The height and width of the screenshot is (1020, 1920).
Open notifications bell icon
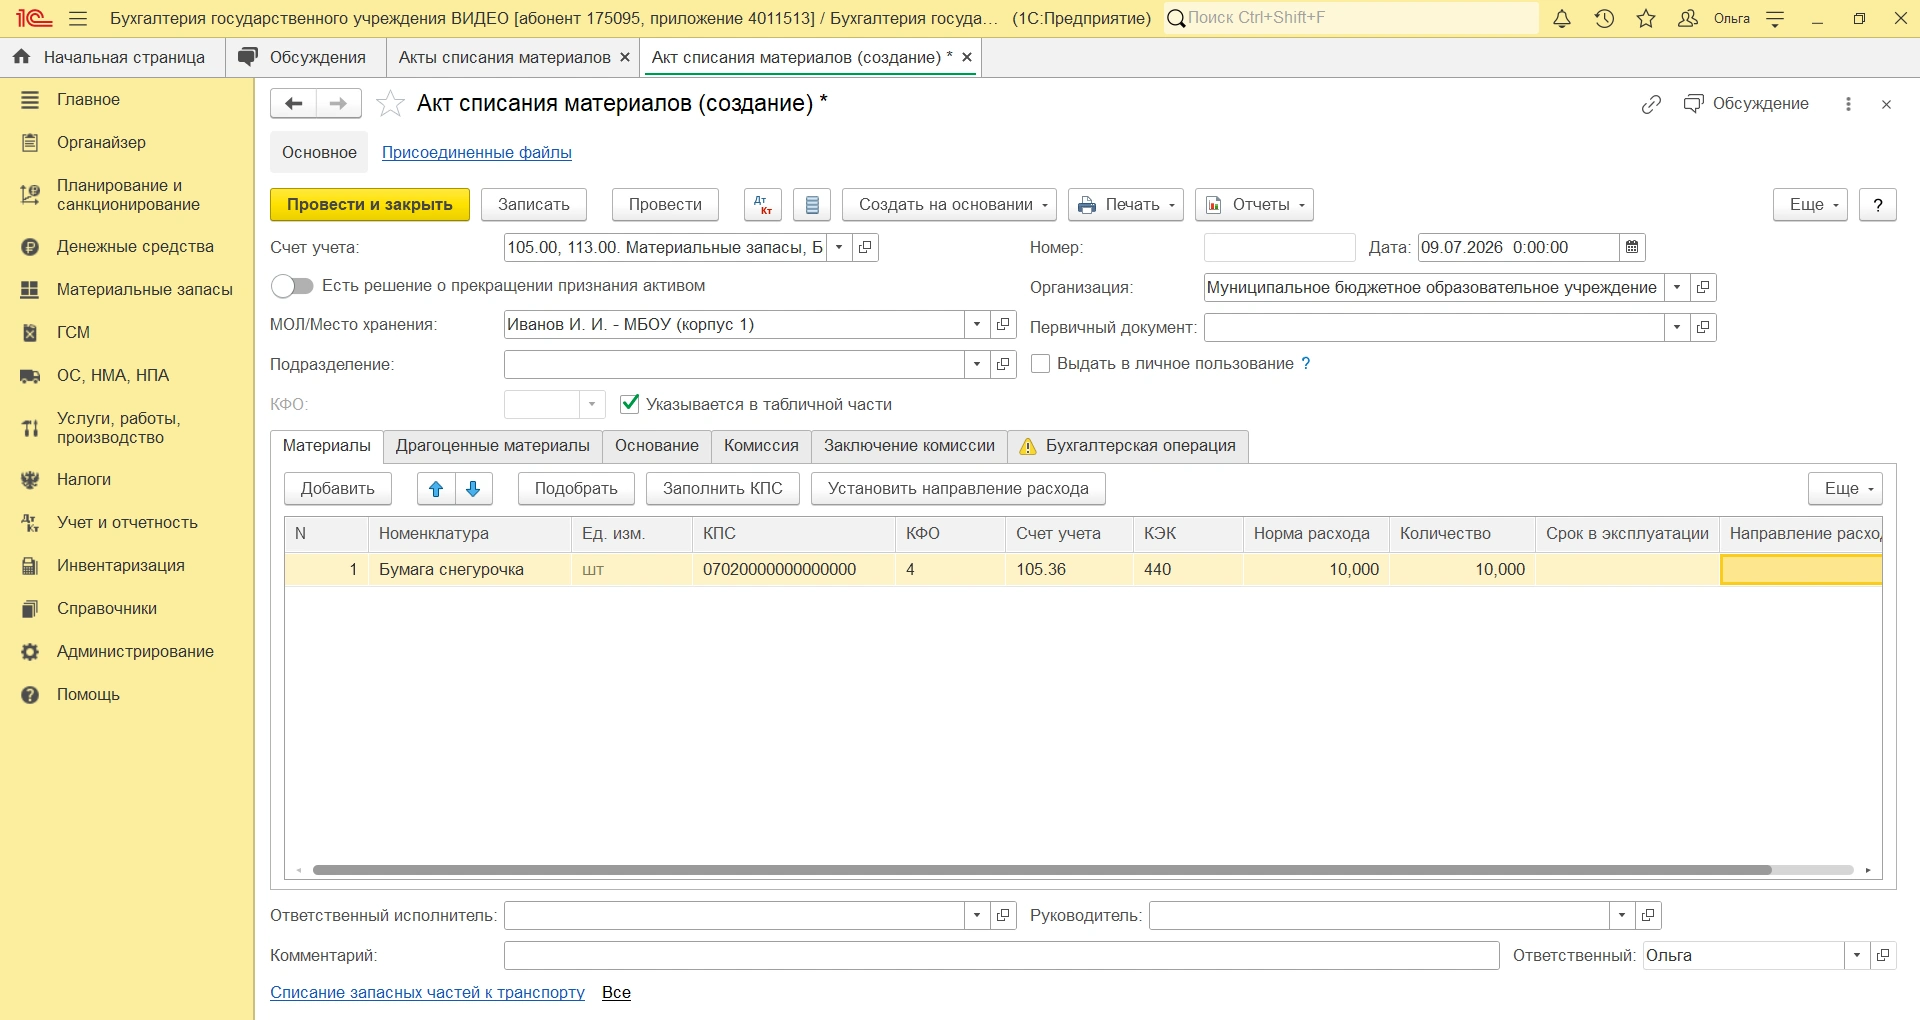pyautogui.click(x=1562, y=18)
